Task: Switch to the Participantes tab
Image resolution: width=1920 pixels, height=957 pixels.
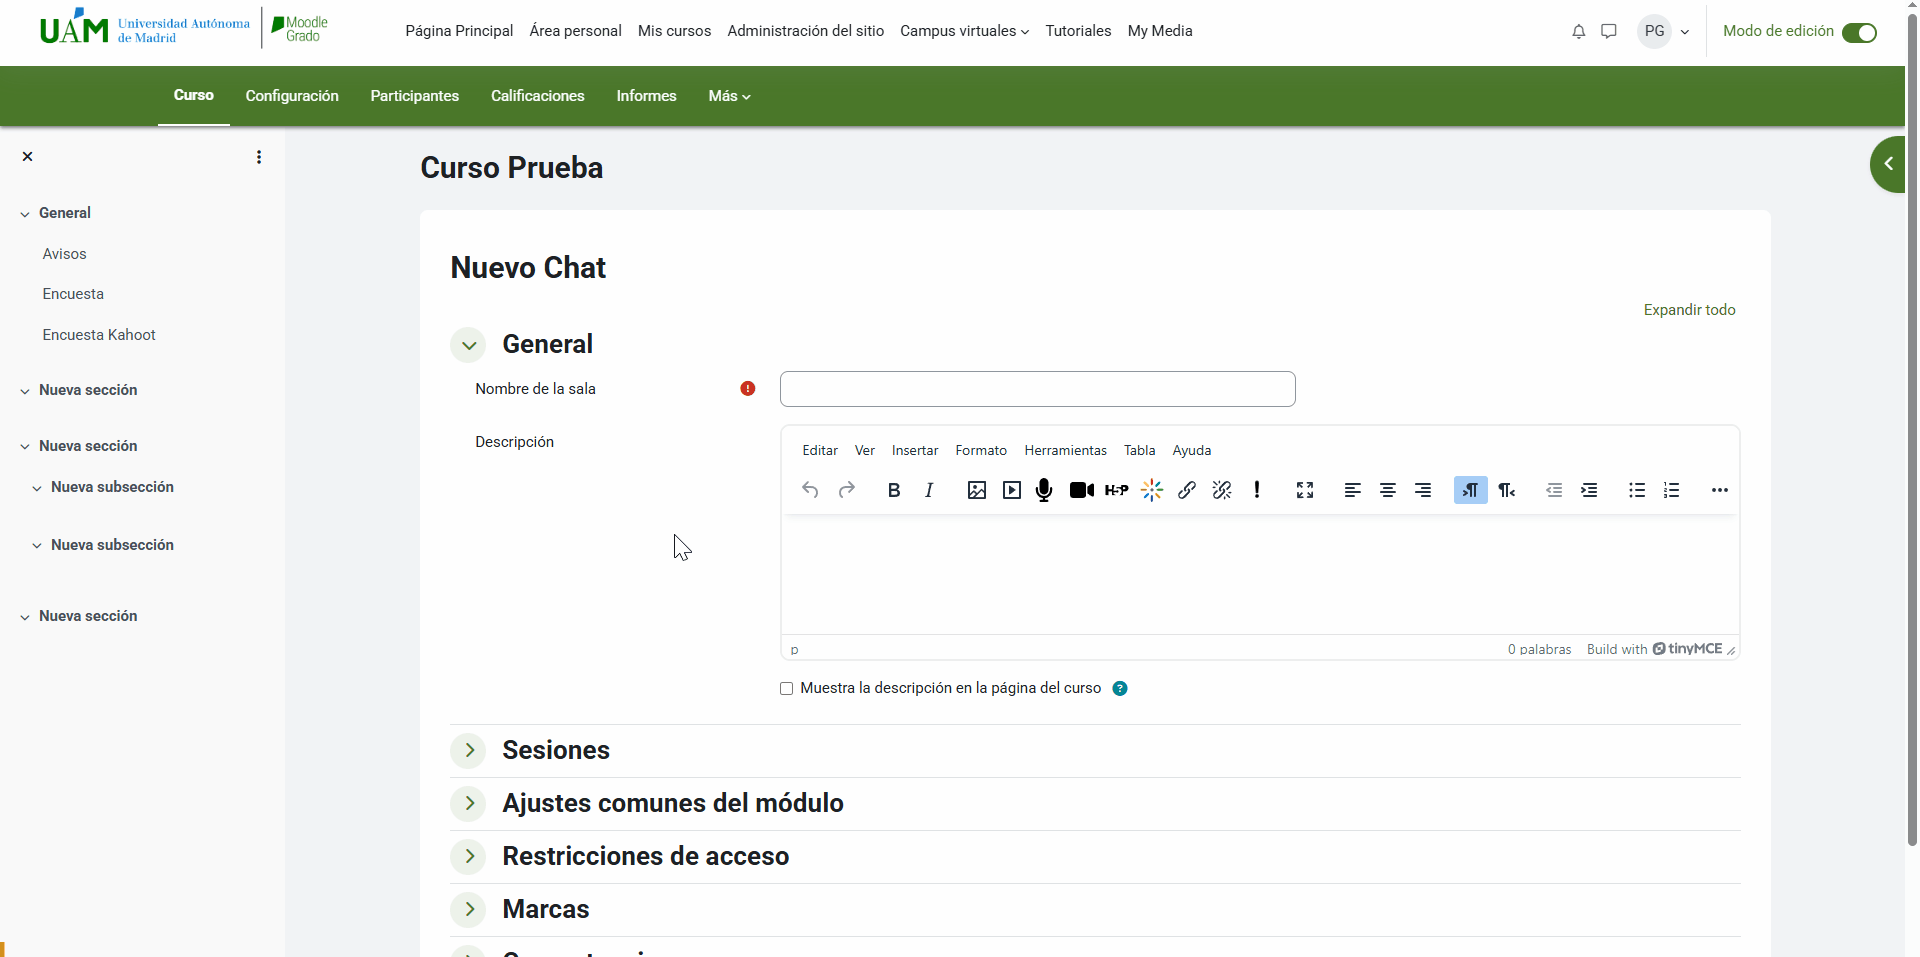Action: (x=414, y=96)
